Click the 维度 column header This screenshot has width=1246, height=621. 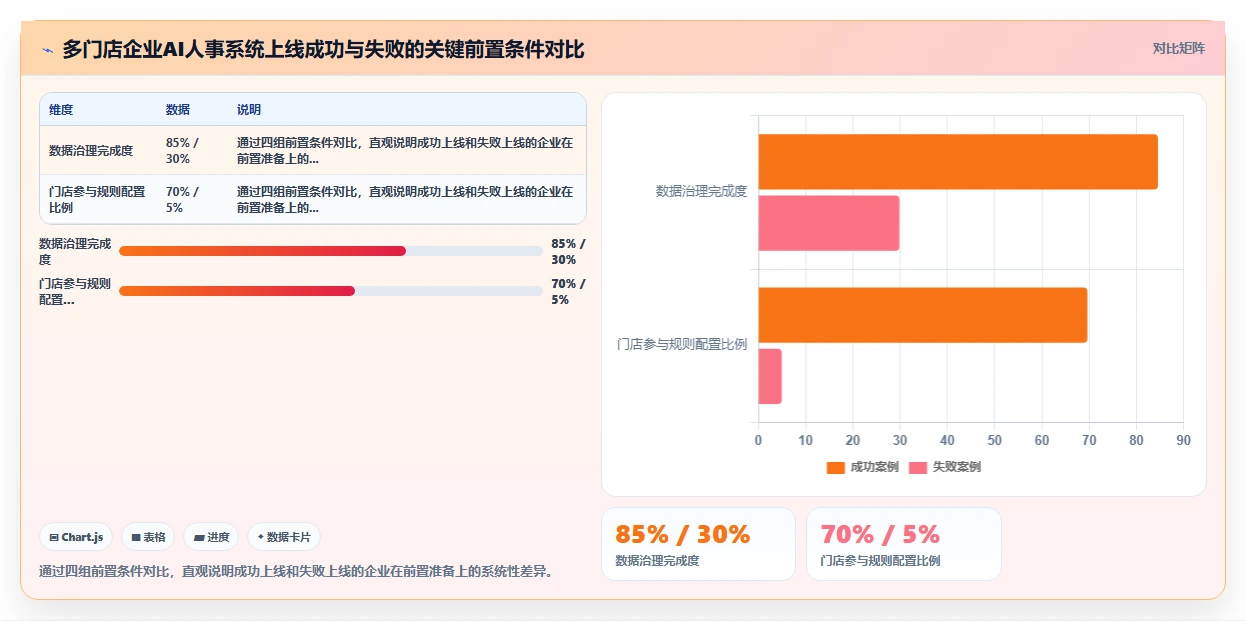click(61, 110)
